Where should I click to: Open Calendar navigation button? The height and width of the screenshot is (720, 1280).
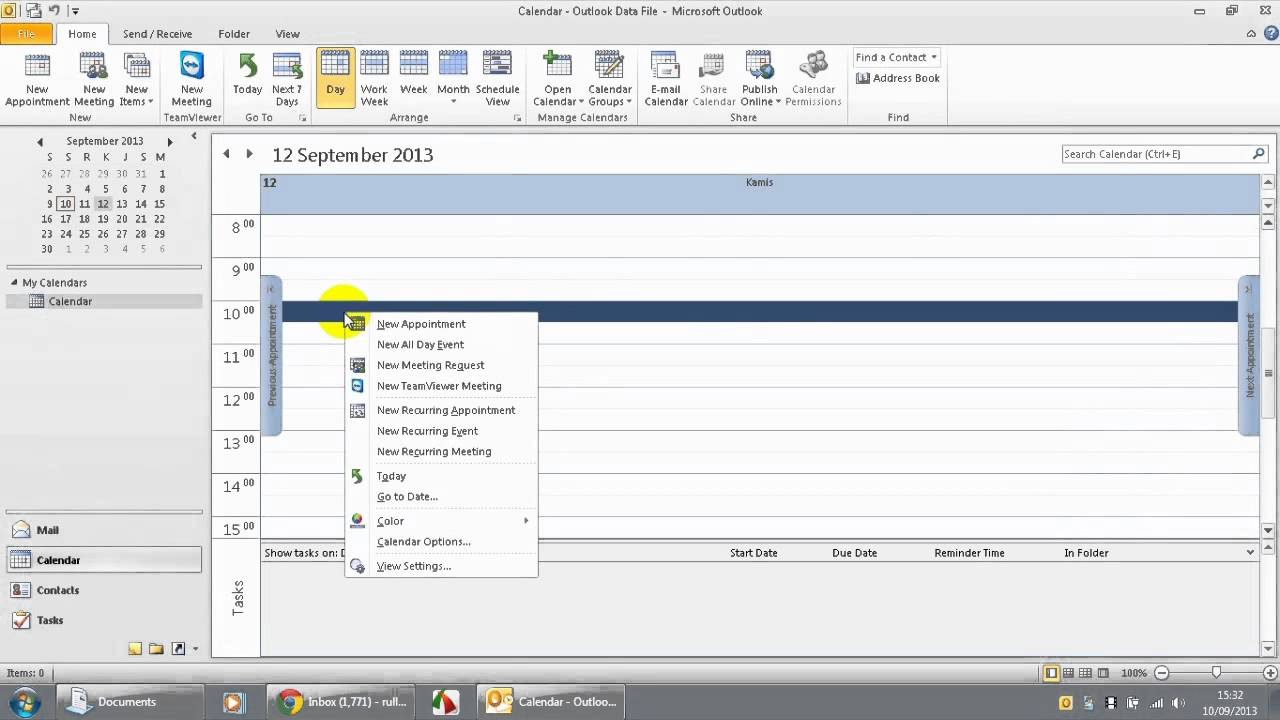(x=104, y=560)
